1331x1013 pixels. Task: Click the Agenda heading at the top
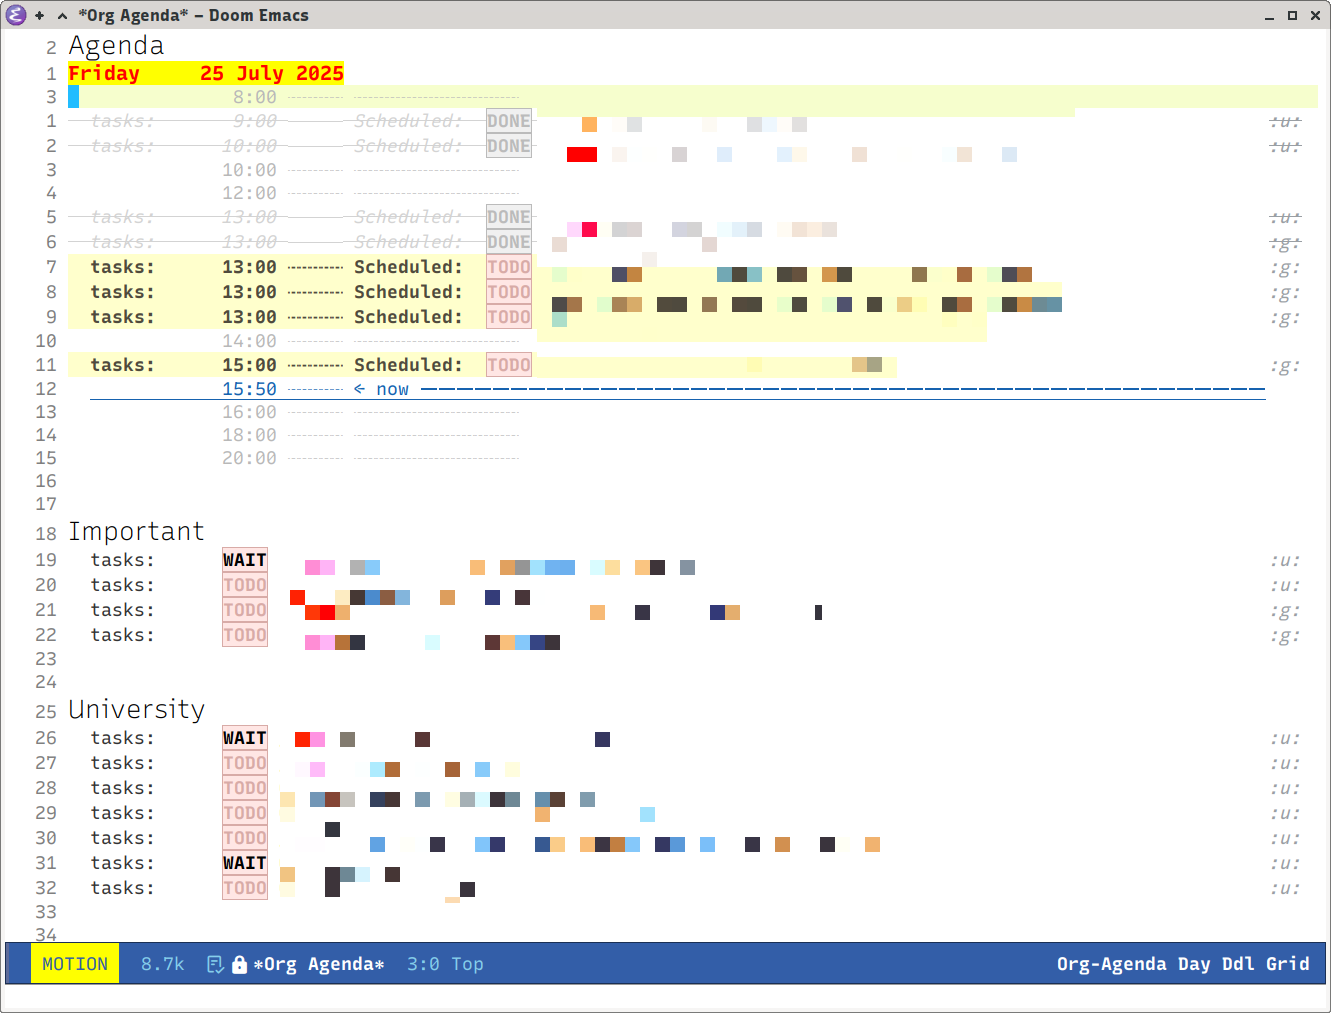116,46
